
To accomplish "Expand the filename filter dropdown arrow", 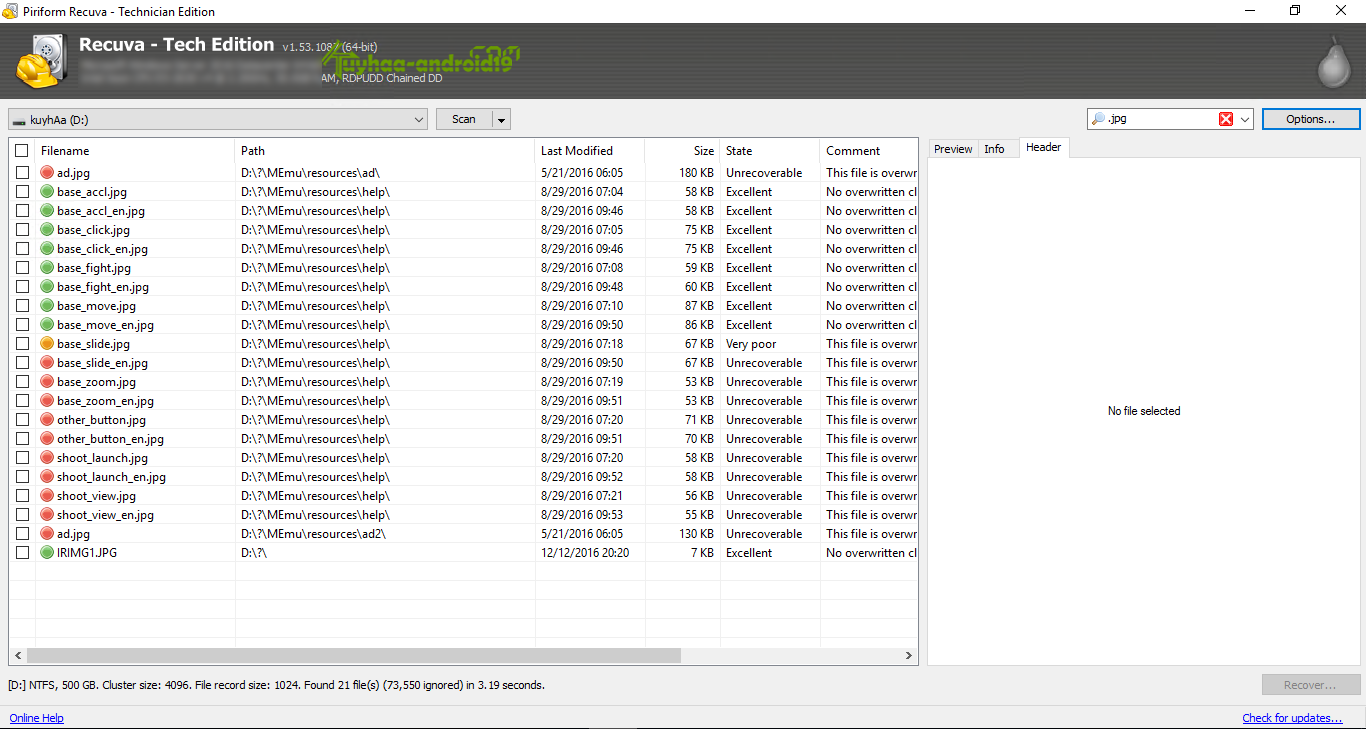I will point(1245,119).
